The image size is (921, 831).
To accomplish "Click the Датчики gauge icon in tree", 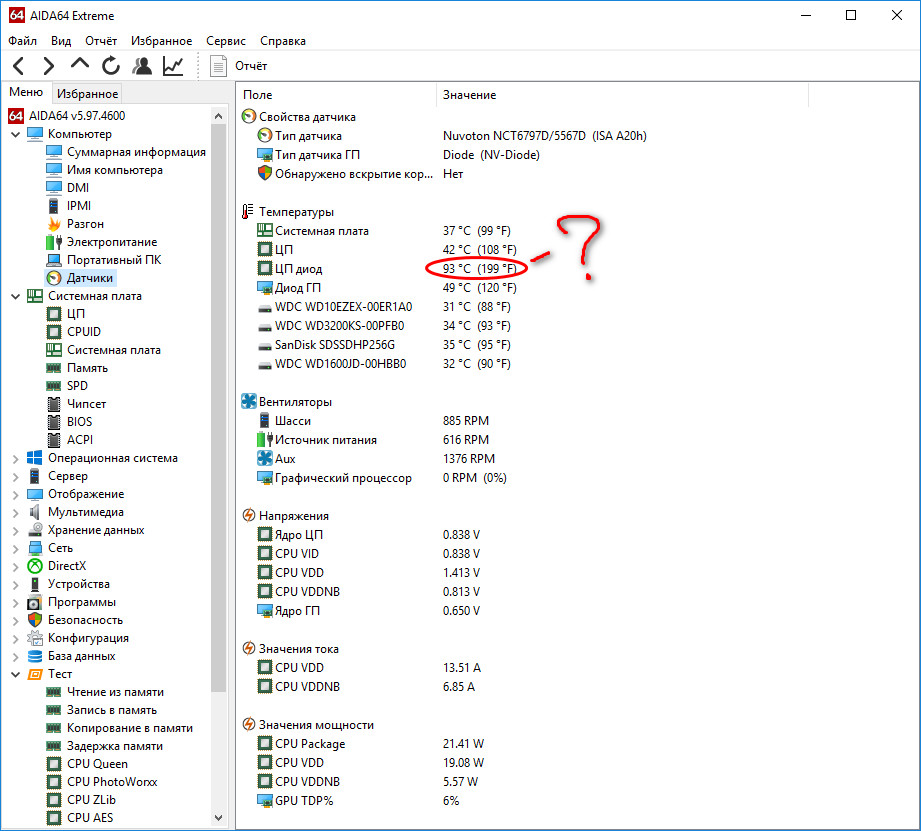I will (x=54, y=278).
